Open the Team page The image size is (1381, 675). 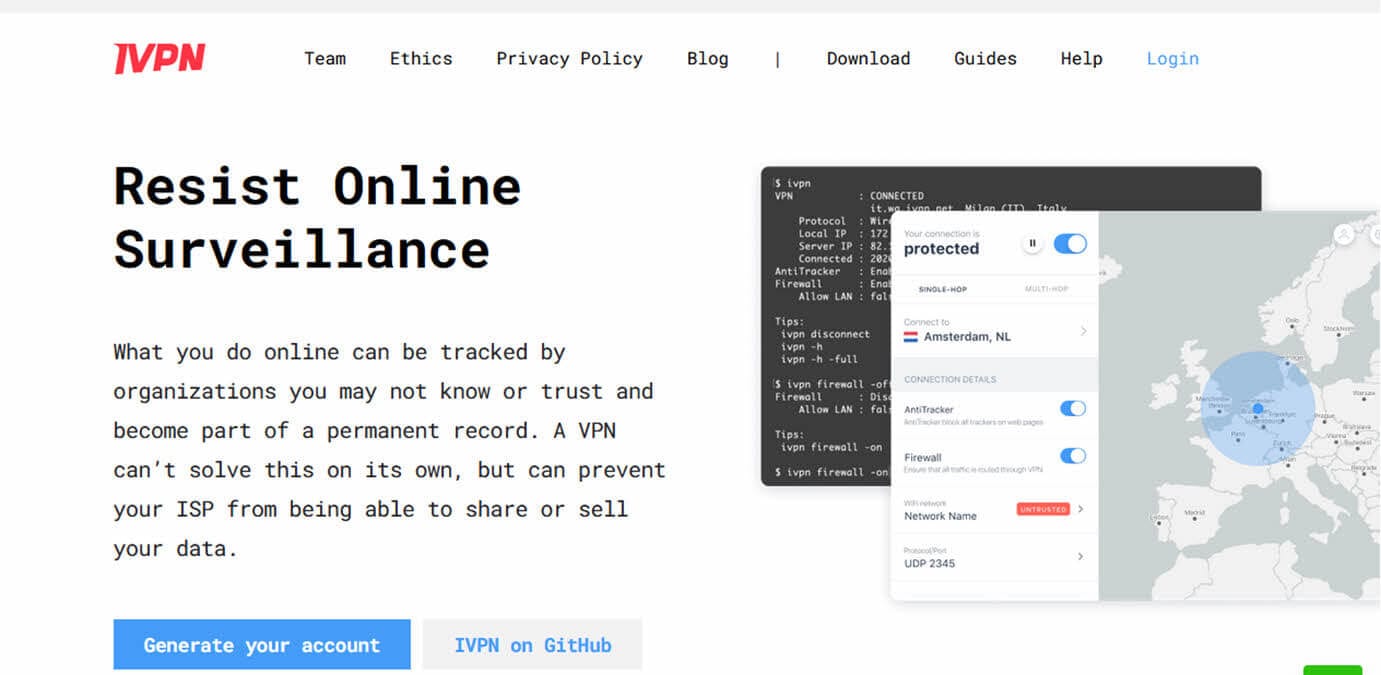325,59
